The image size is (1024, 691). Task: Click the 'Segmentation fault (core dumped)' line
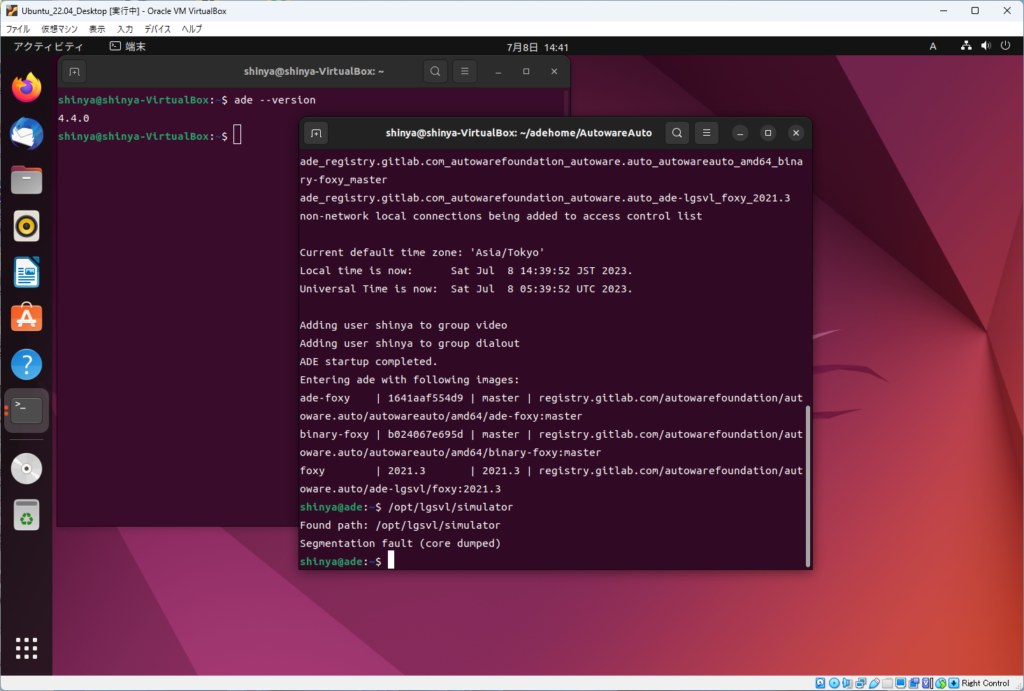pos(400,543)
